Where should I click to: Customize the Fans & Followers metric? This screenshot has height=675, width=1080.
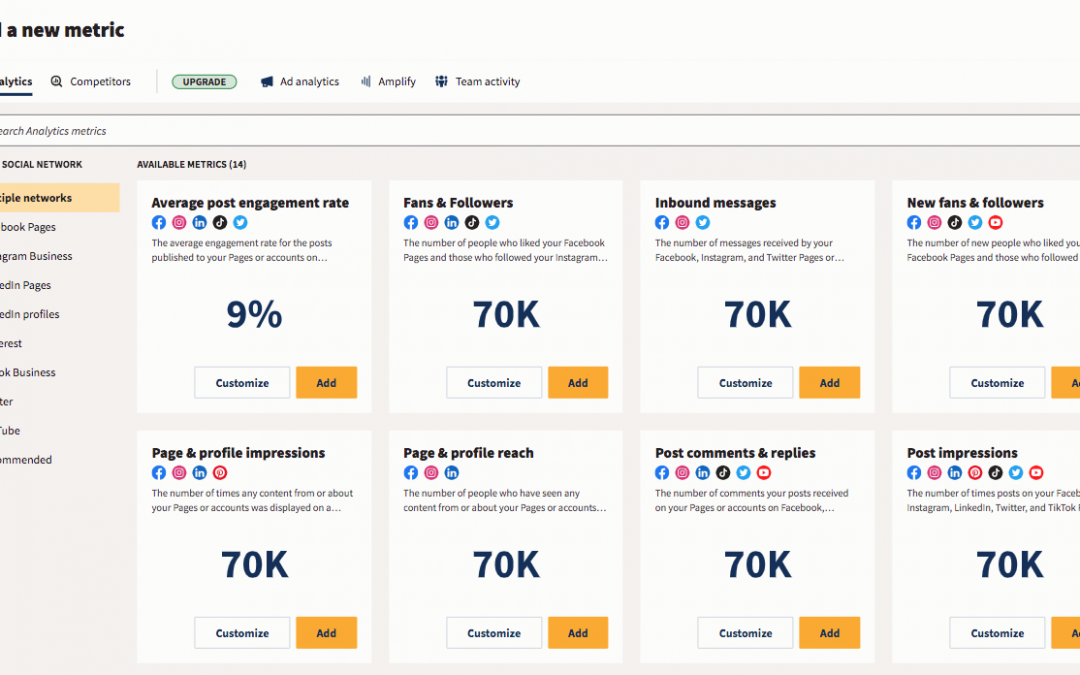494,382
